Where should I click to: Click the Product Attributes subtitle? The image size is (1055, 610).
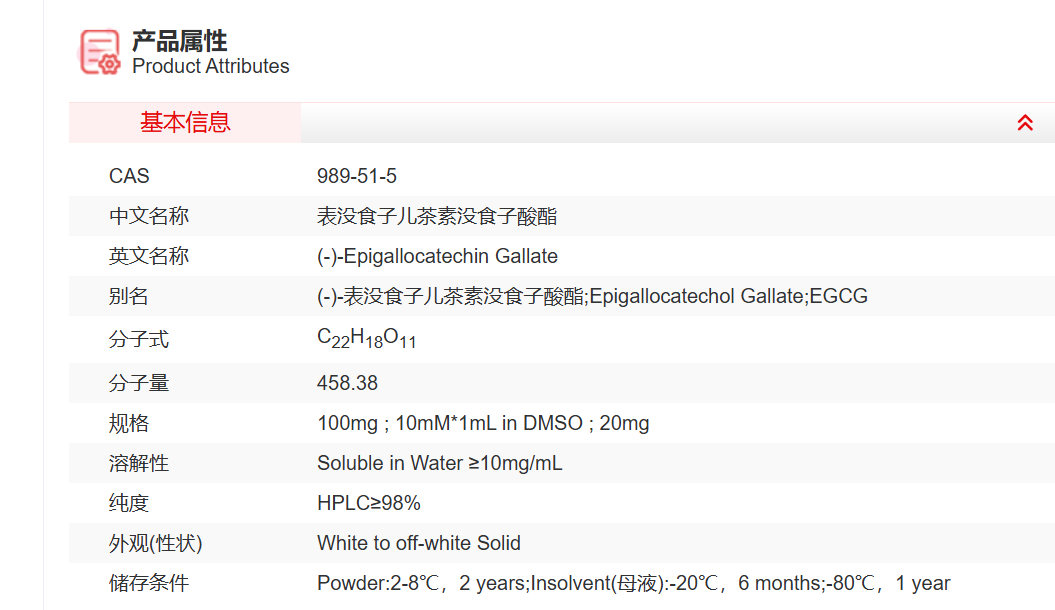(x=211, y=67)
